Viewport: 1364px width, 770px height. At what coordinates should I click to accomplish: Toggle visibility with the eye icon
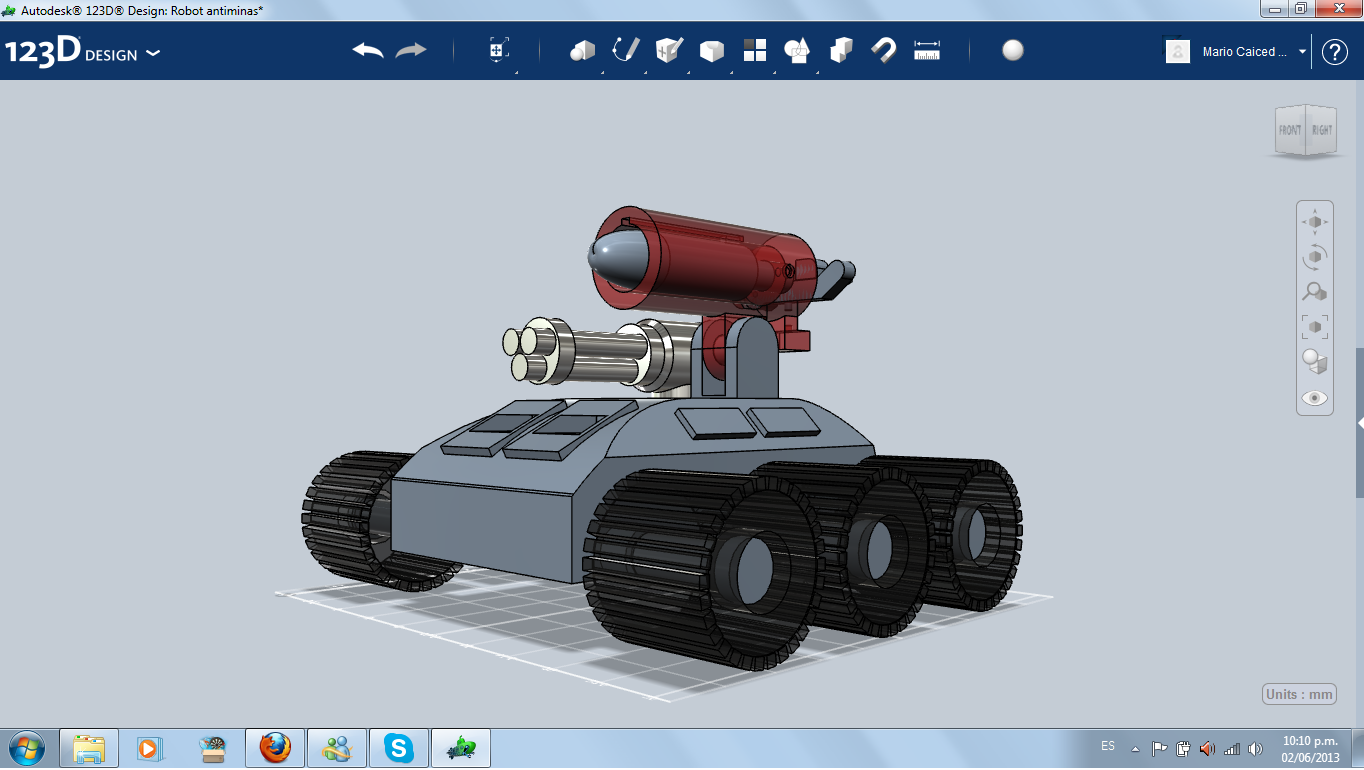click(x=1315, y=398)
